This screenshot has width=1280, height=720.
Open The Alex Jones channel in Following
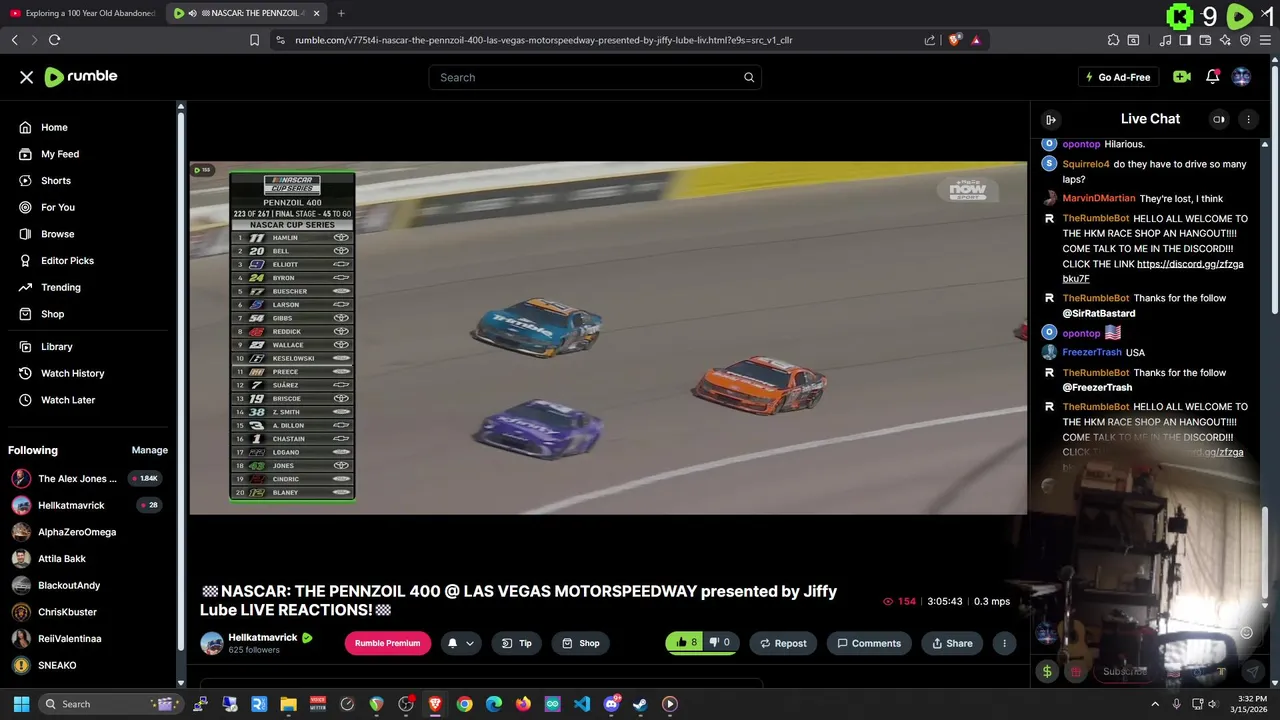(x=77, y=479)
